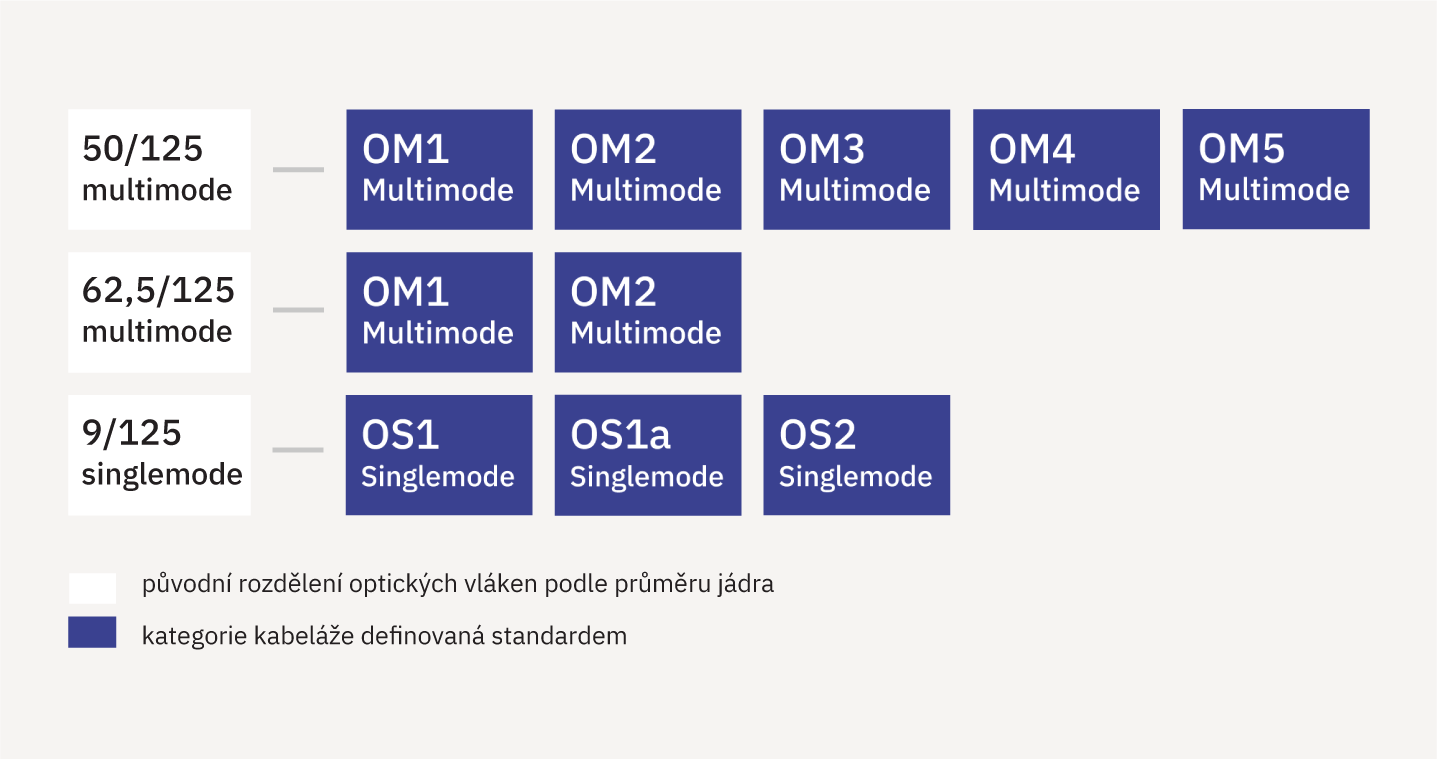Click the OM4 Multimode box

point(1066,169)
